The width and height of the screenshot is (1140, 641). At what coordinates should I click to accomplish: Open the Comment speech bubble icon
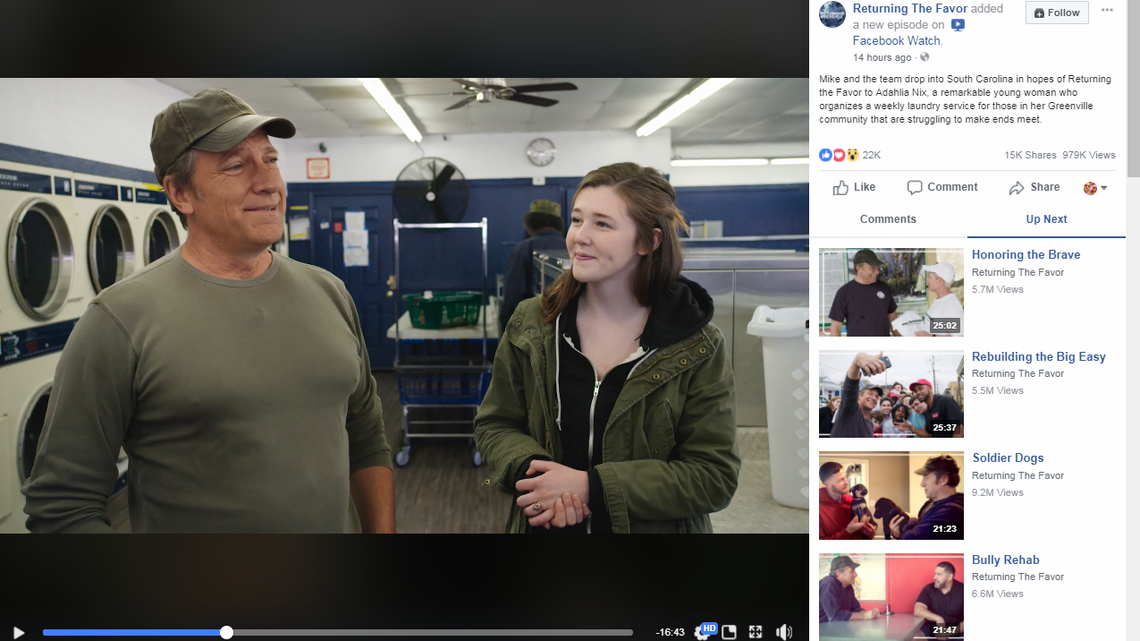[914, 187]
